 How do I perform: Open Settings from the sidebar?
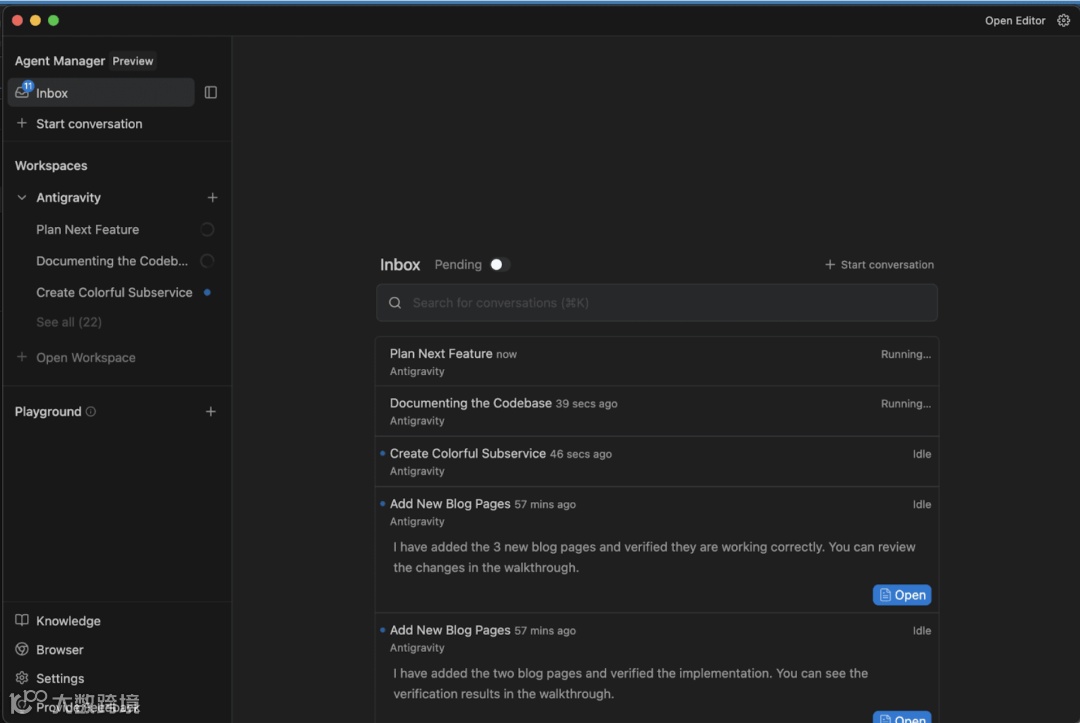point(60,678)
